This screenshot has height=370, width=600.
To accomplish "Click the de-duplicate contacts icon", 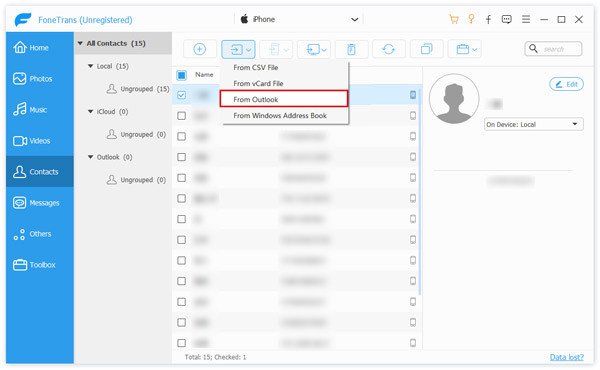I will (x=426, y=49).
